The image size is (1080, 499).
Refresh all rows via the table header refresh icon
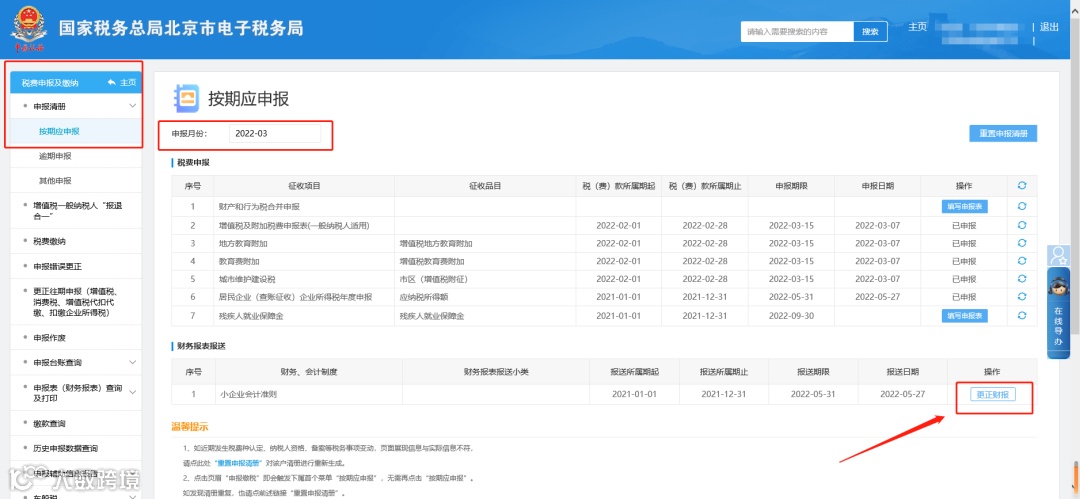tap(1021, 186)
